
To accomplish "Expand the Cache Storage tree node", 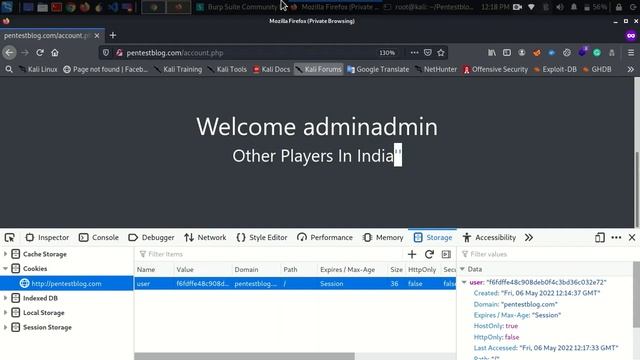I will click(x=5, y=254).
